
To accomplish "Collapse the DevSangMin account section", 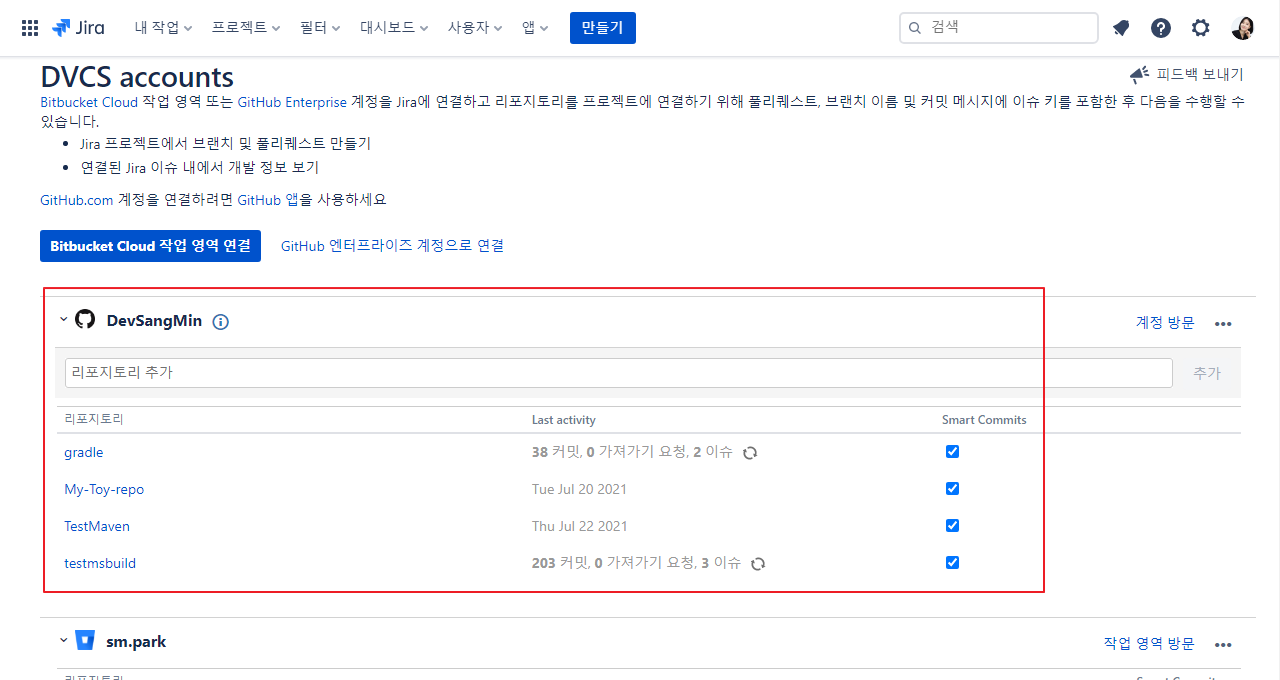I will tap(64, 320).
